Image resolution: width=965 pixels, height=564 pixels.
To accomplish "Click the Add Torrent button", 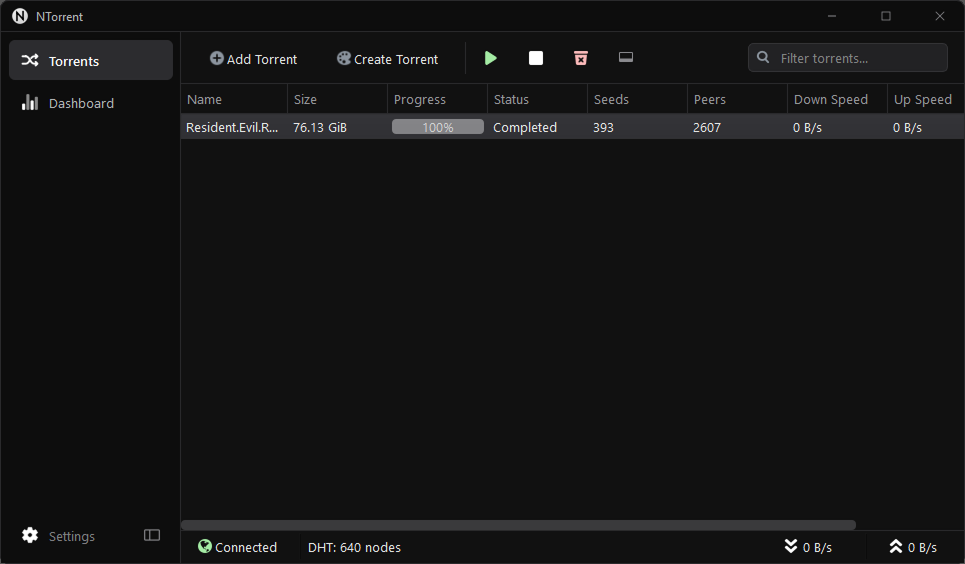I will point(253,58).
